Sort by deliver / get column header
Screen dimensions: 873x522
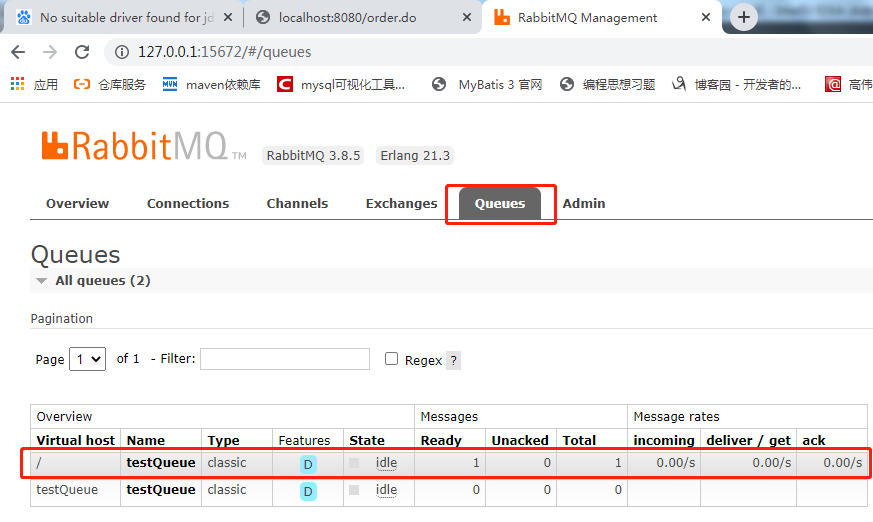coord(748,441)
